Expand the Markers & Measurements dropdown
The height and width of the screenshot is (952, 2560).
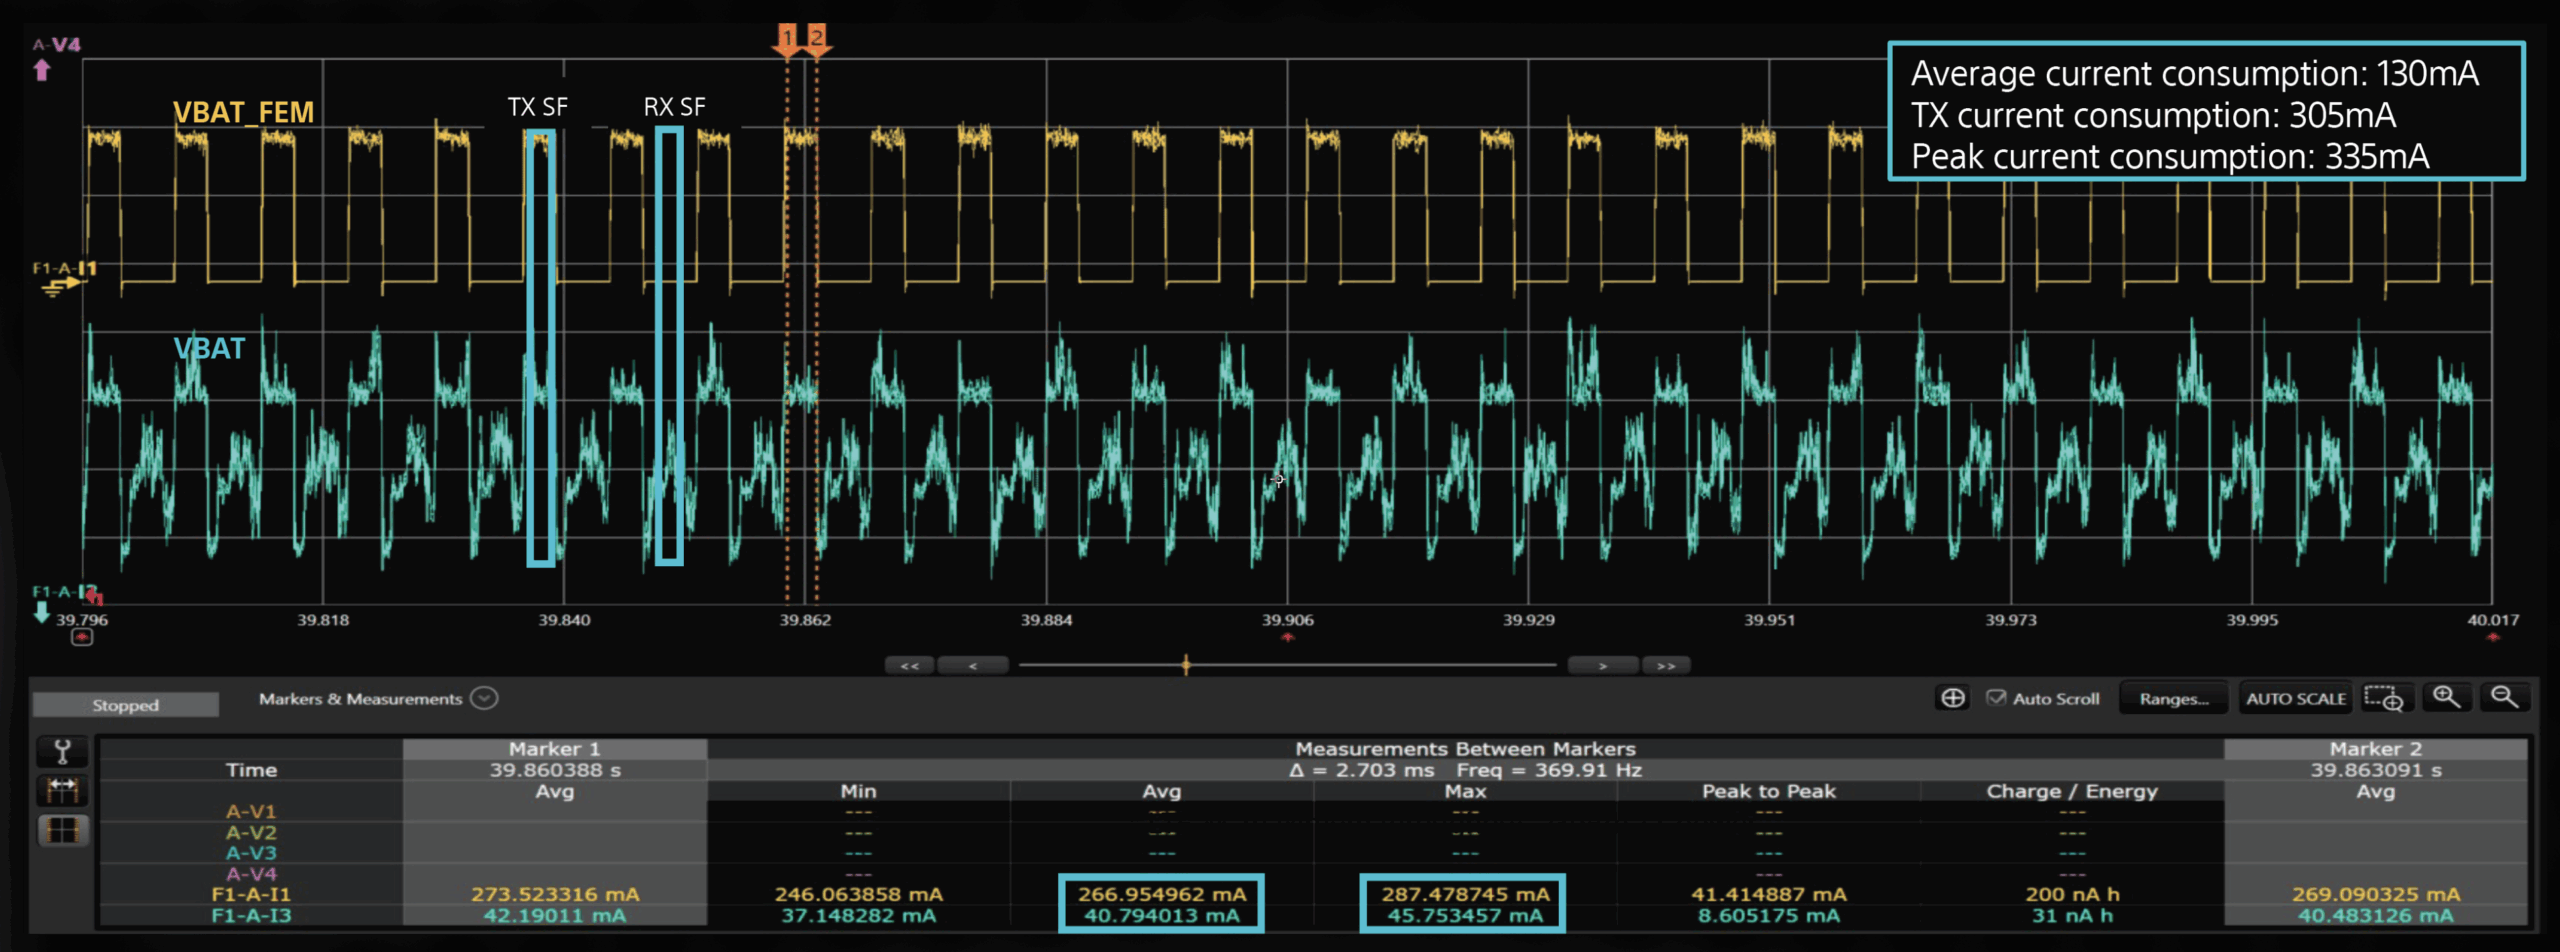(484, 698)
